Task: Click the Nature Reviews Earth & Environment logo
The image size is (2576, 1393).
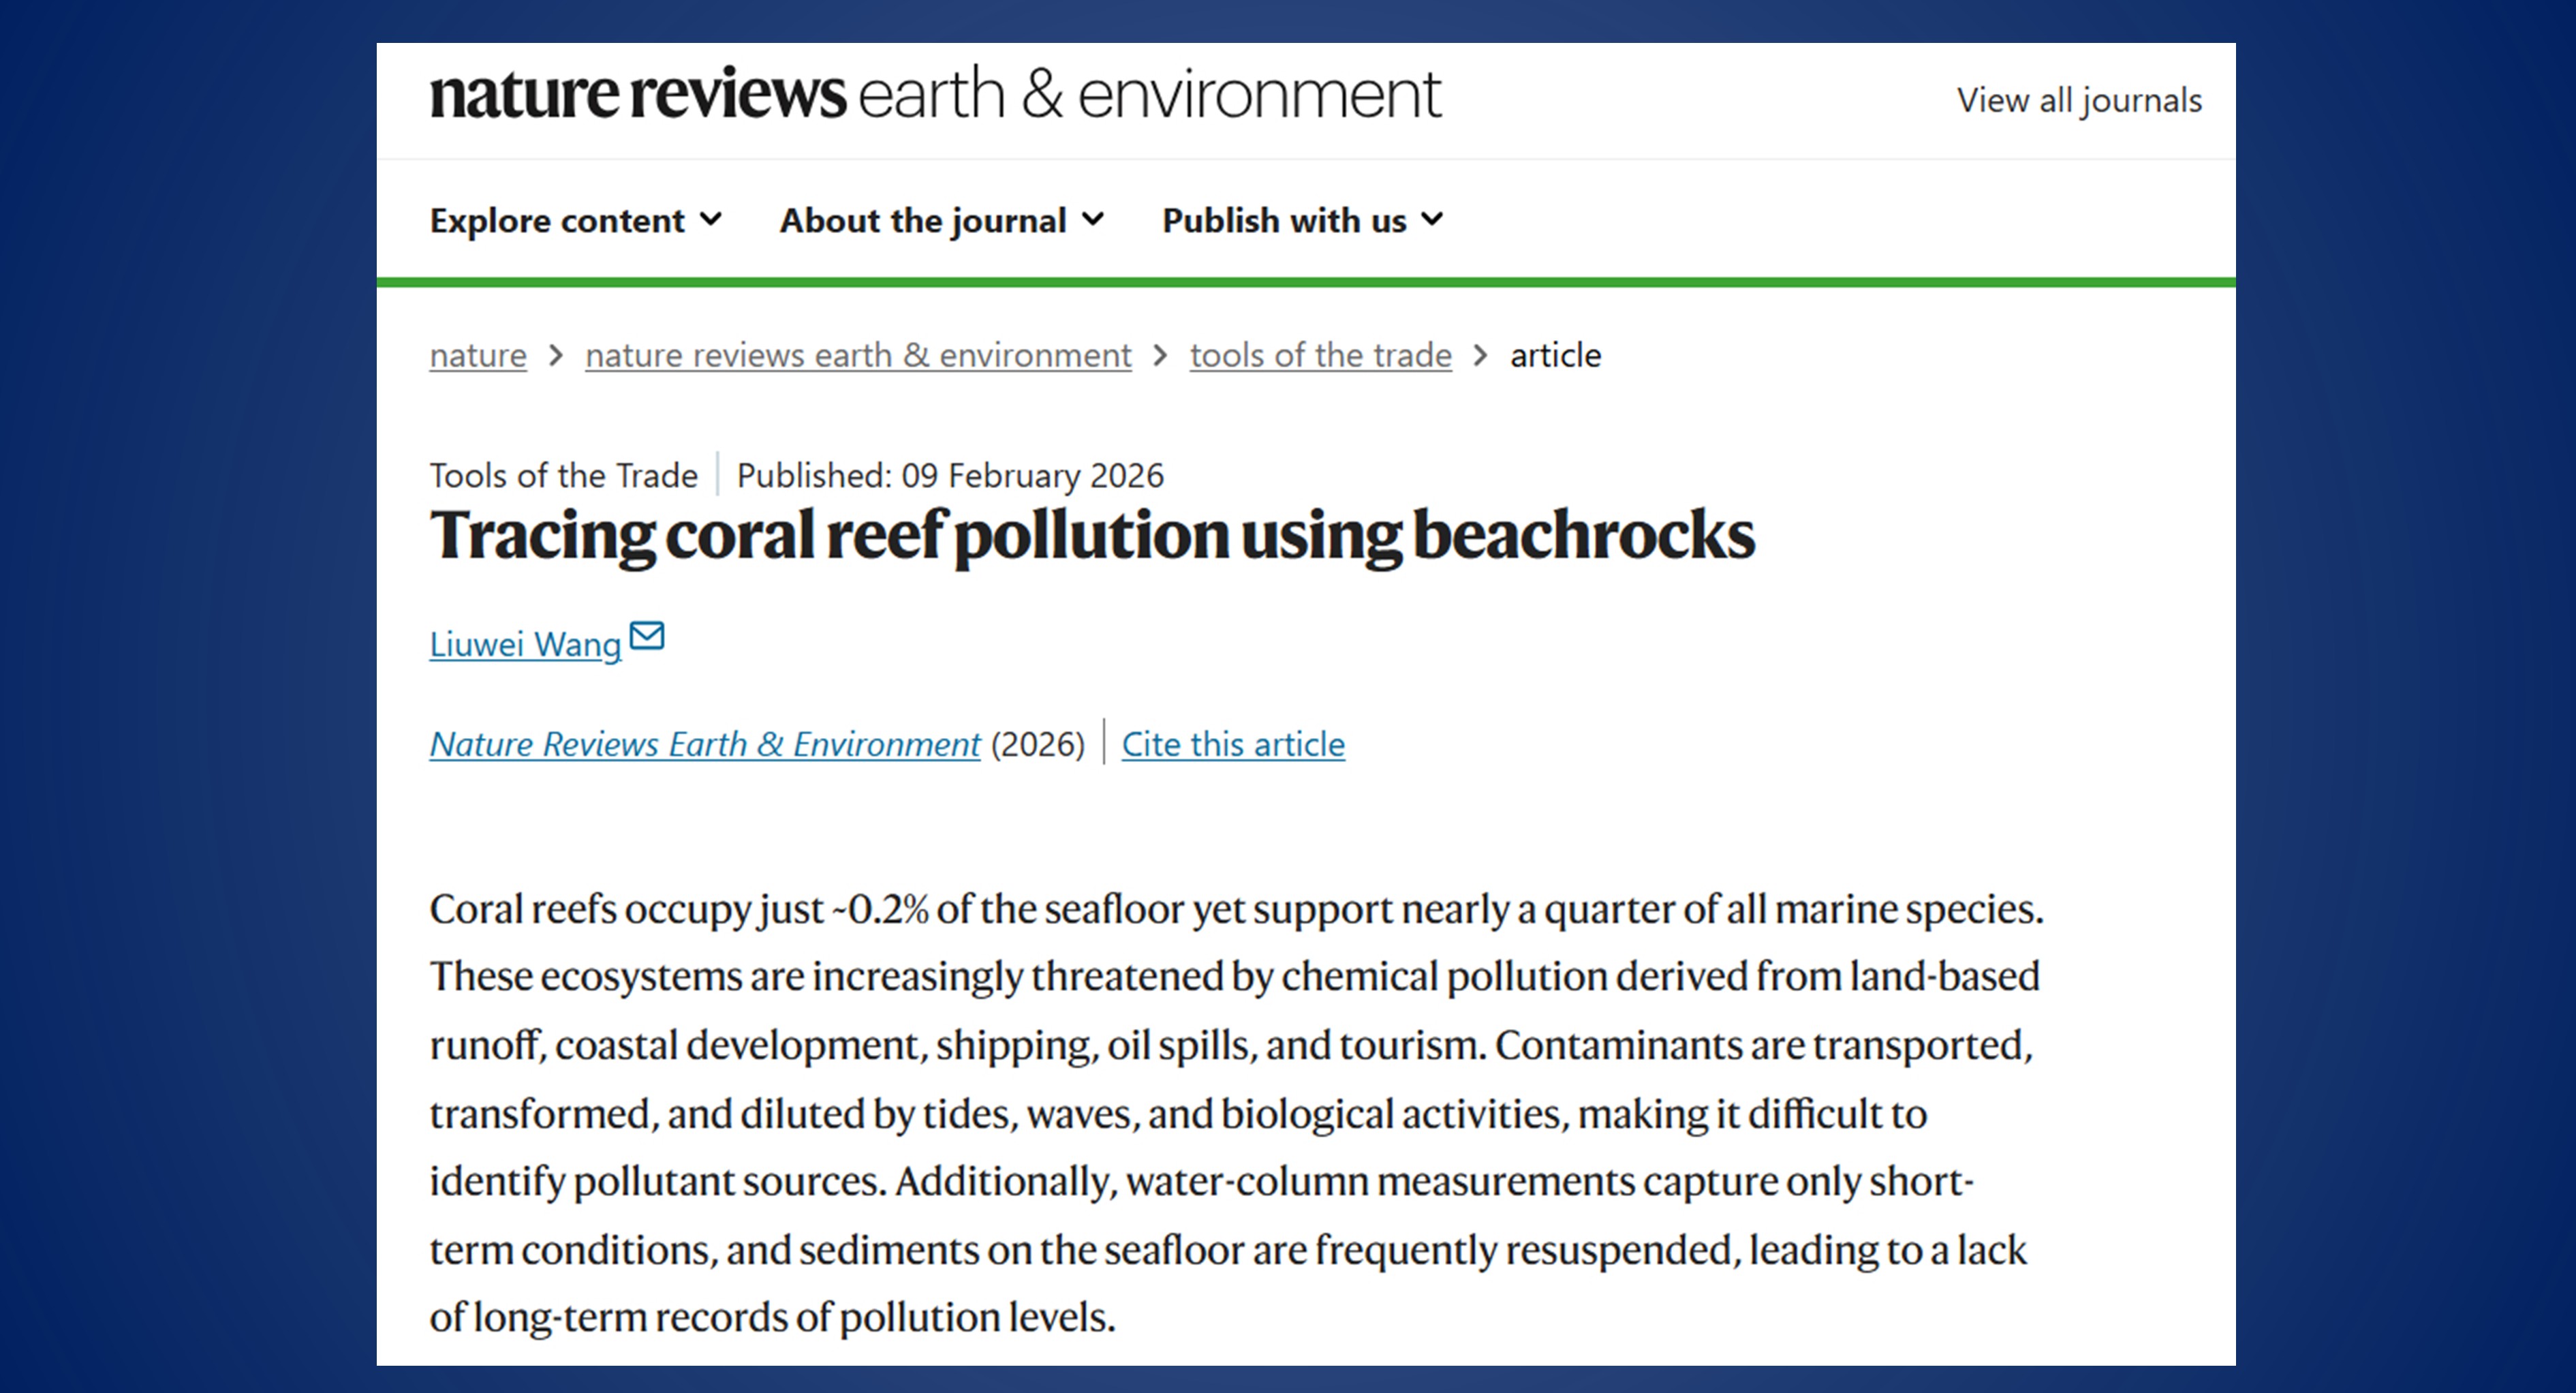Action: [935, 95]
